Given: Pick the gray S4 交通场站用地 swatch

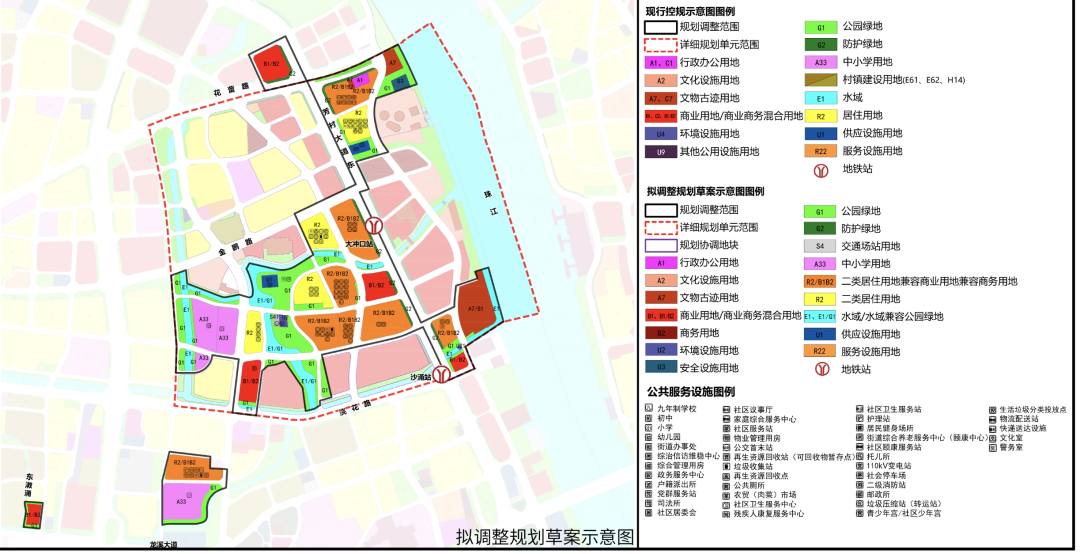Looking at the screenshot, I should click(820, 246).
